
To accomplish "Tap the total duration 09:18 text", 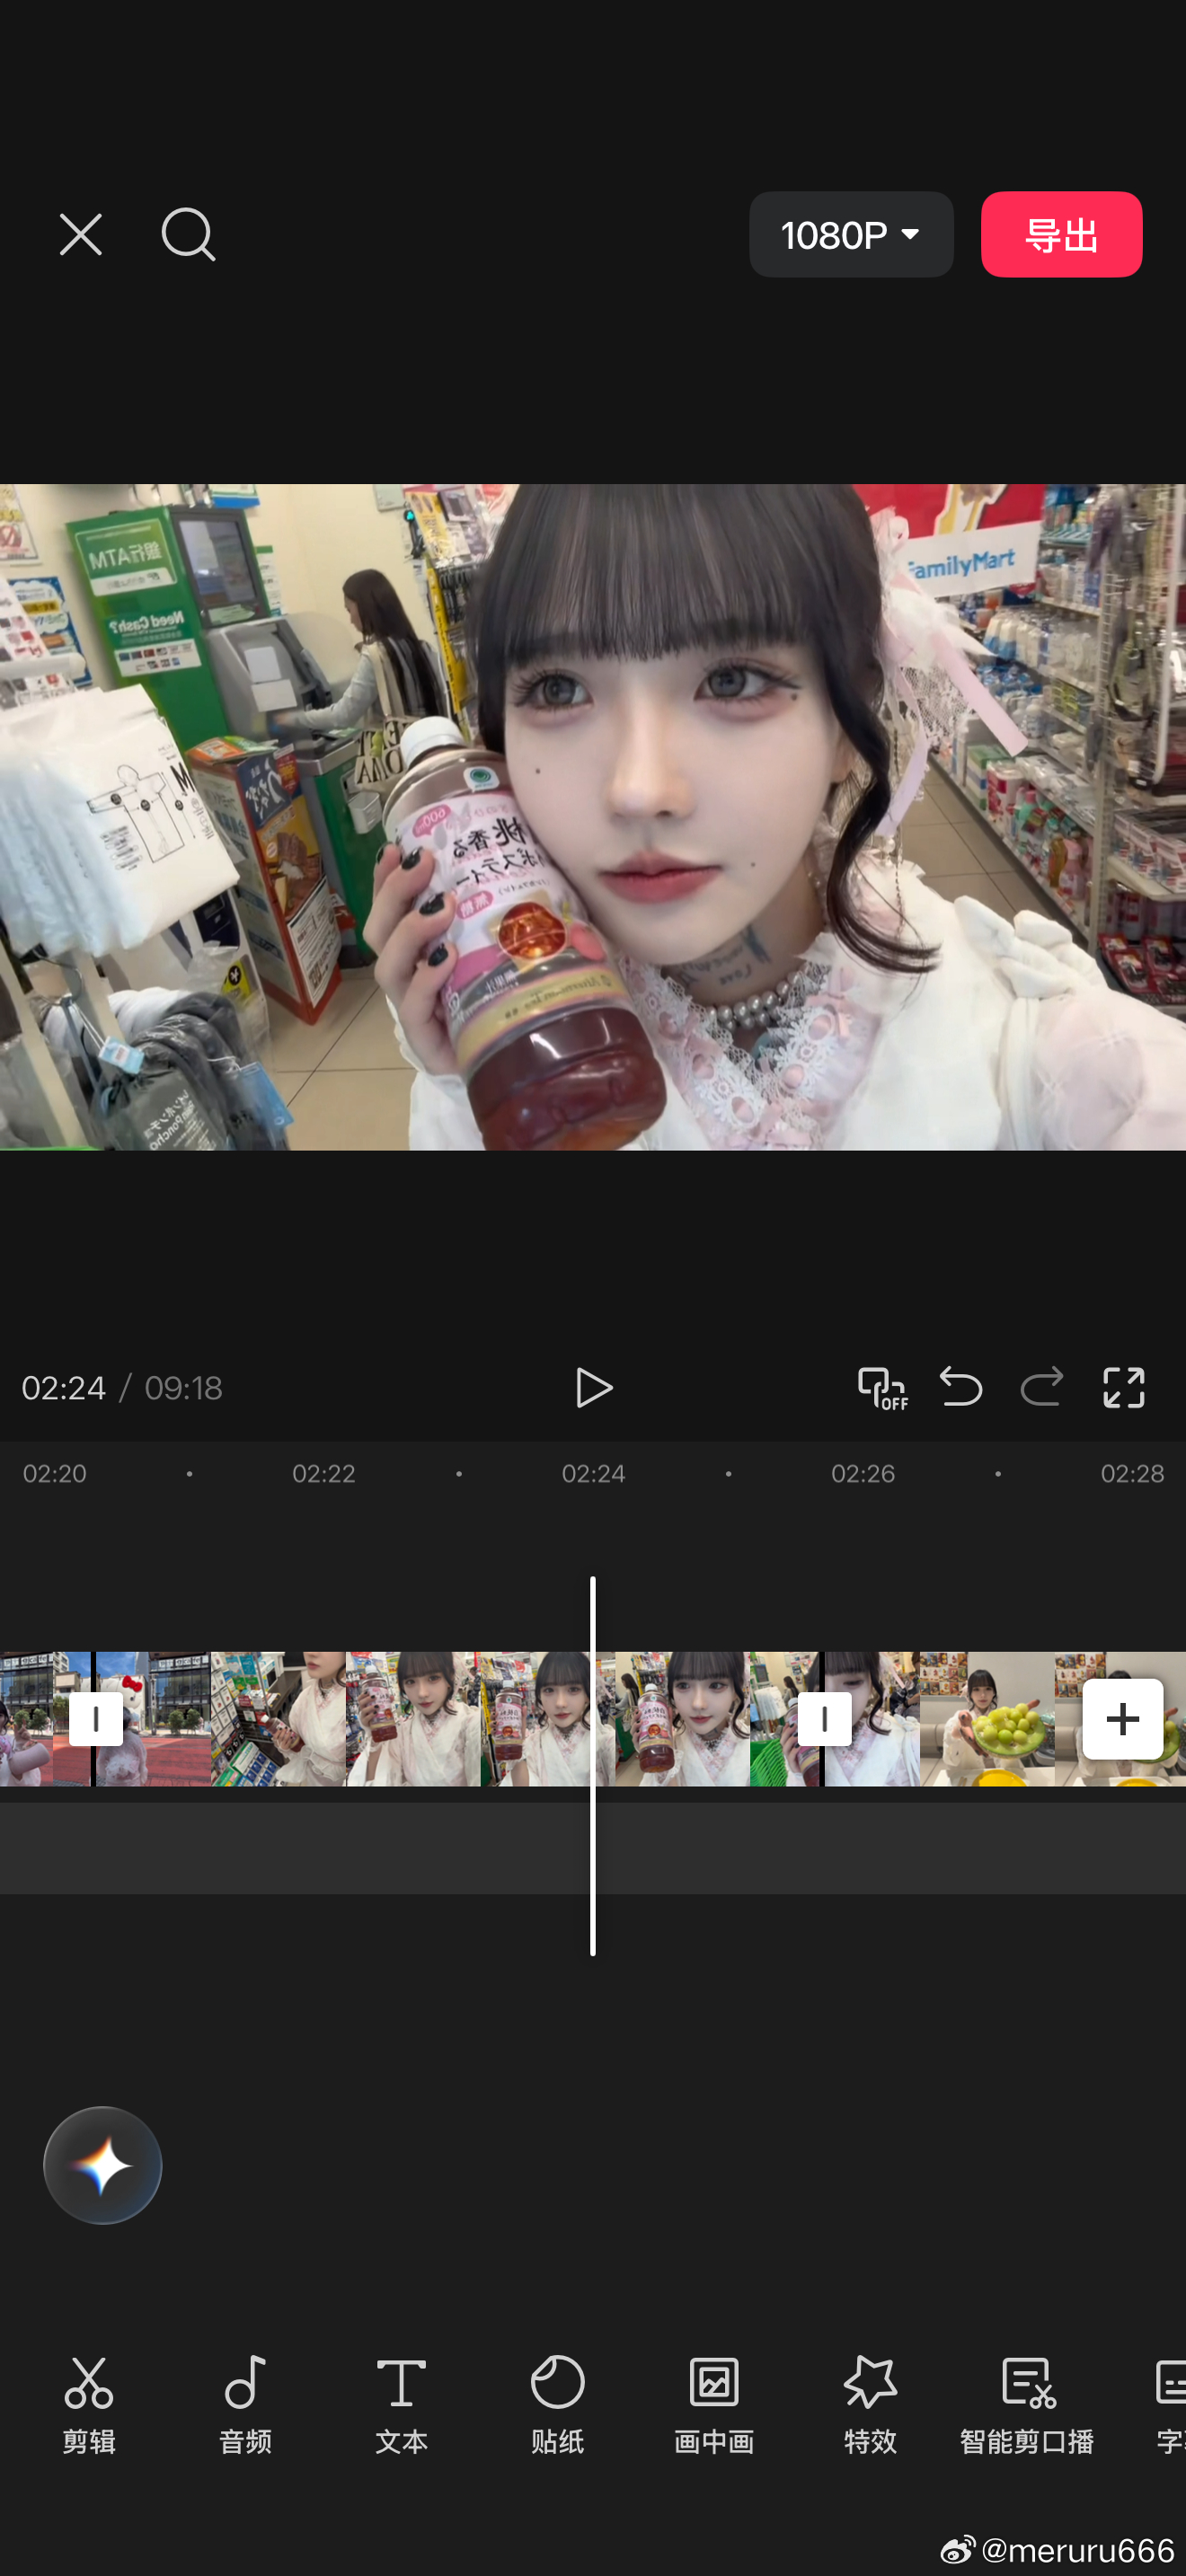I will coord(184,1388).
